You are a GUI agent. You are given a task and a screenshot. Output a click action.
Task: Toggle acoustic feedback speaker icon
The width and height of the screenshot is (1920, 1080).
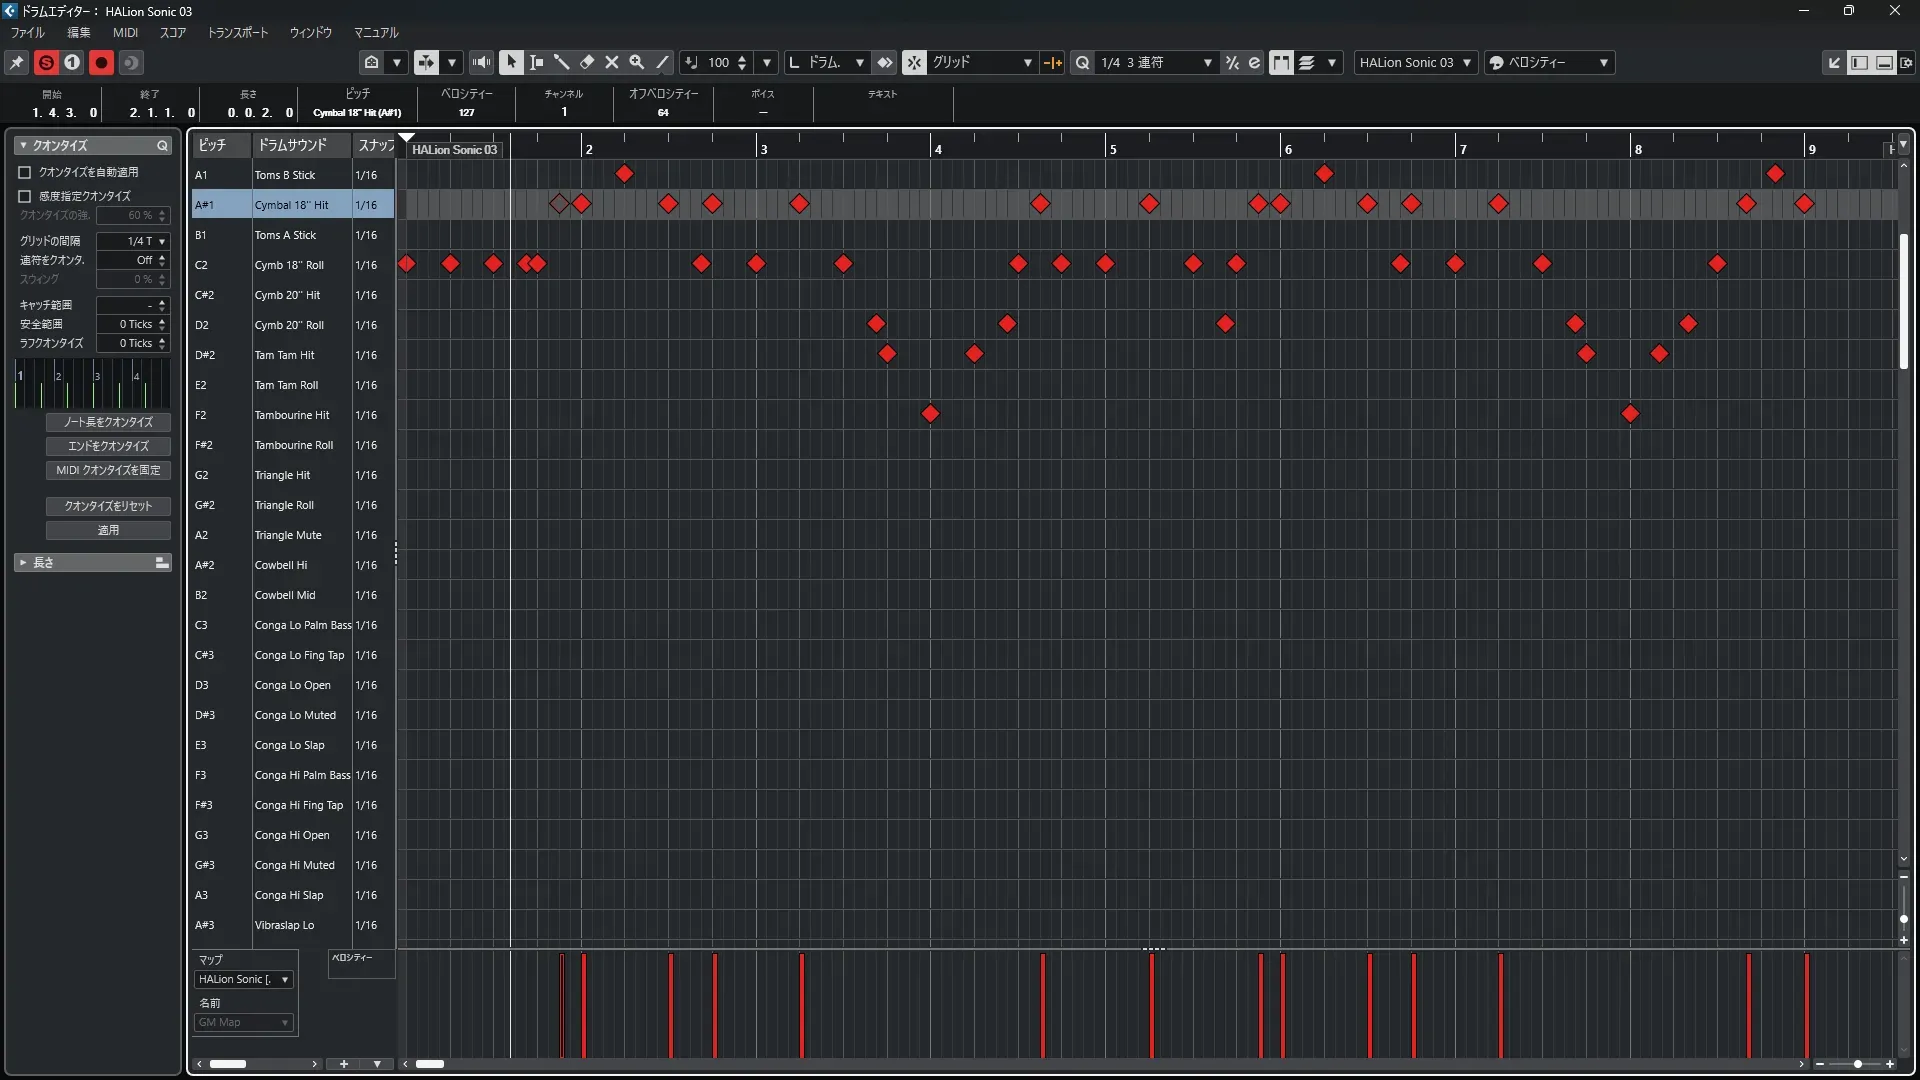pos(481,62)
